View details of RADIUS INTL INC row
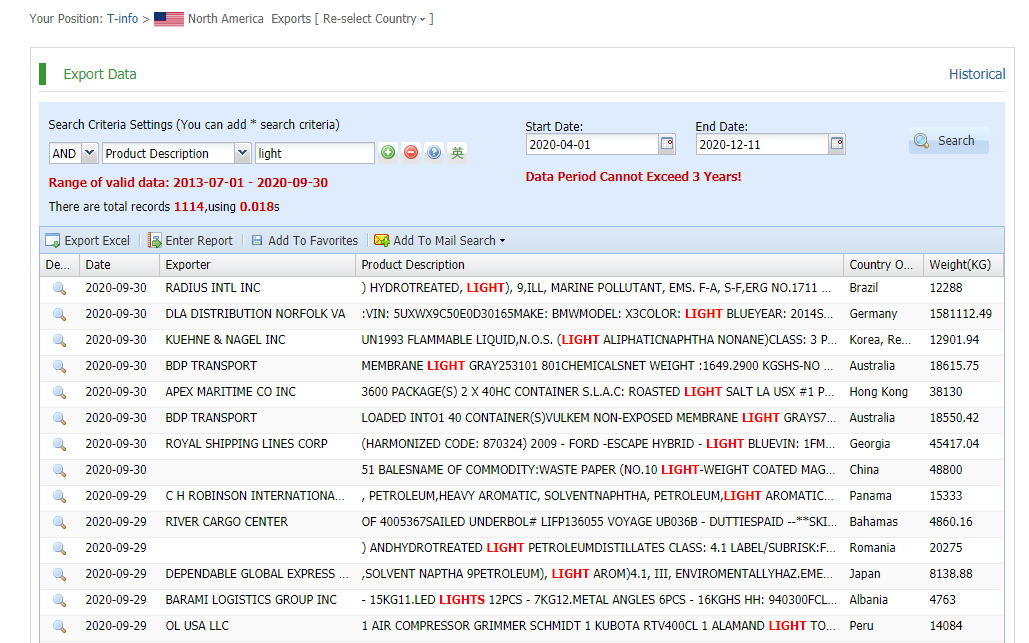The image size is (1029, 643). pos(59,288)
